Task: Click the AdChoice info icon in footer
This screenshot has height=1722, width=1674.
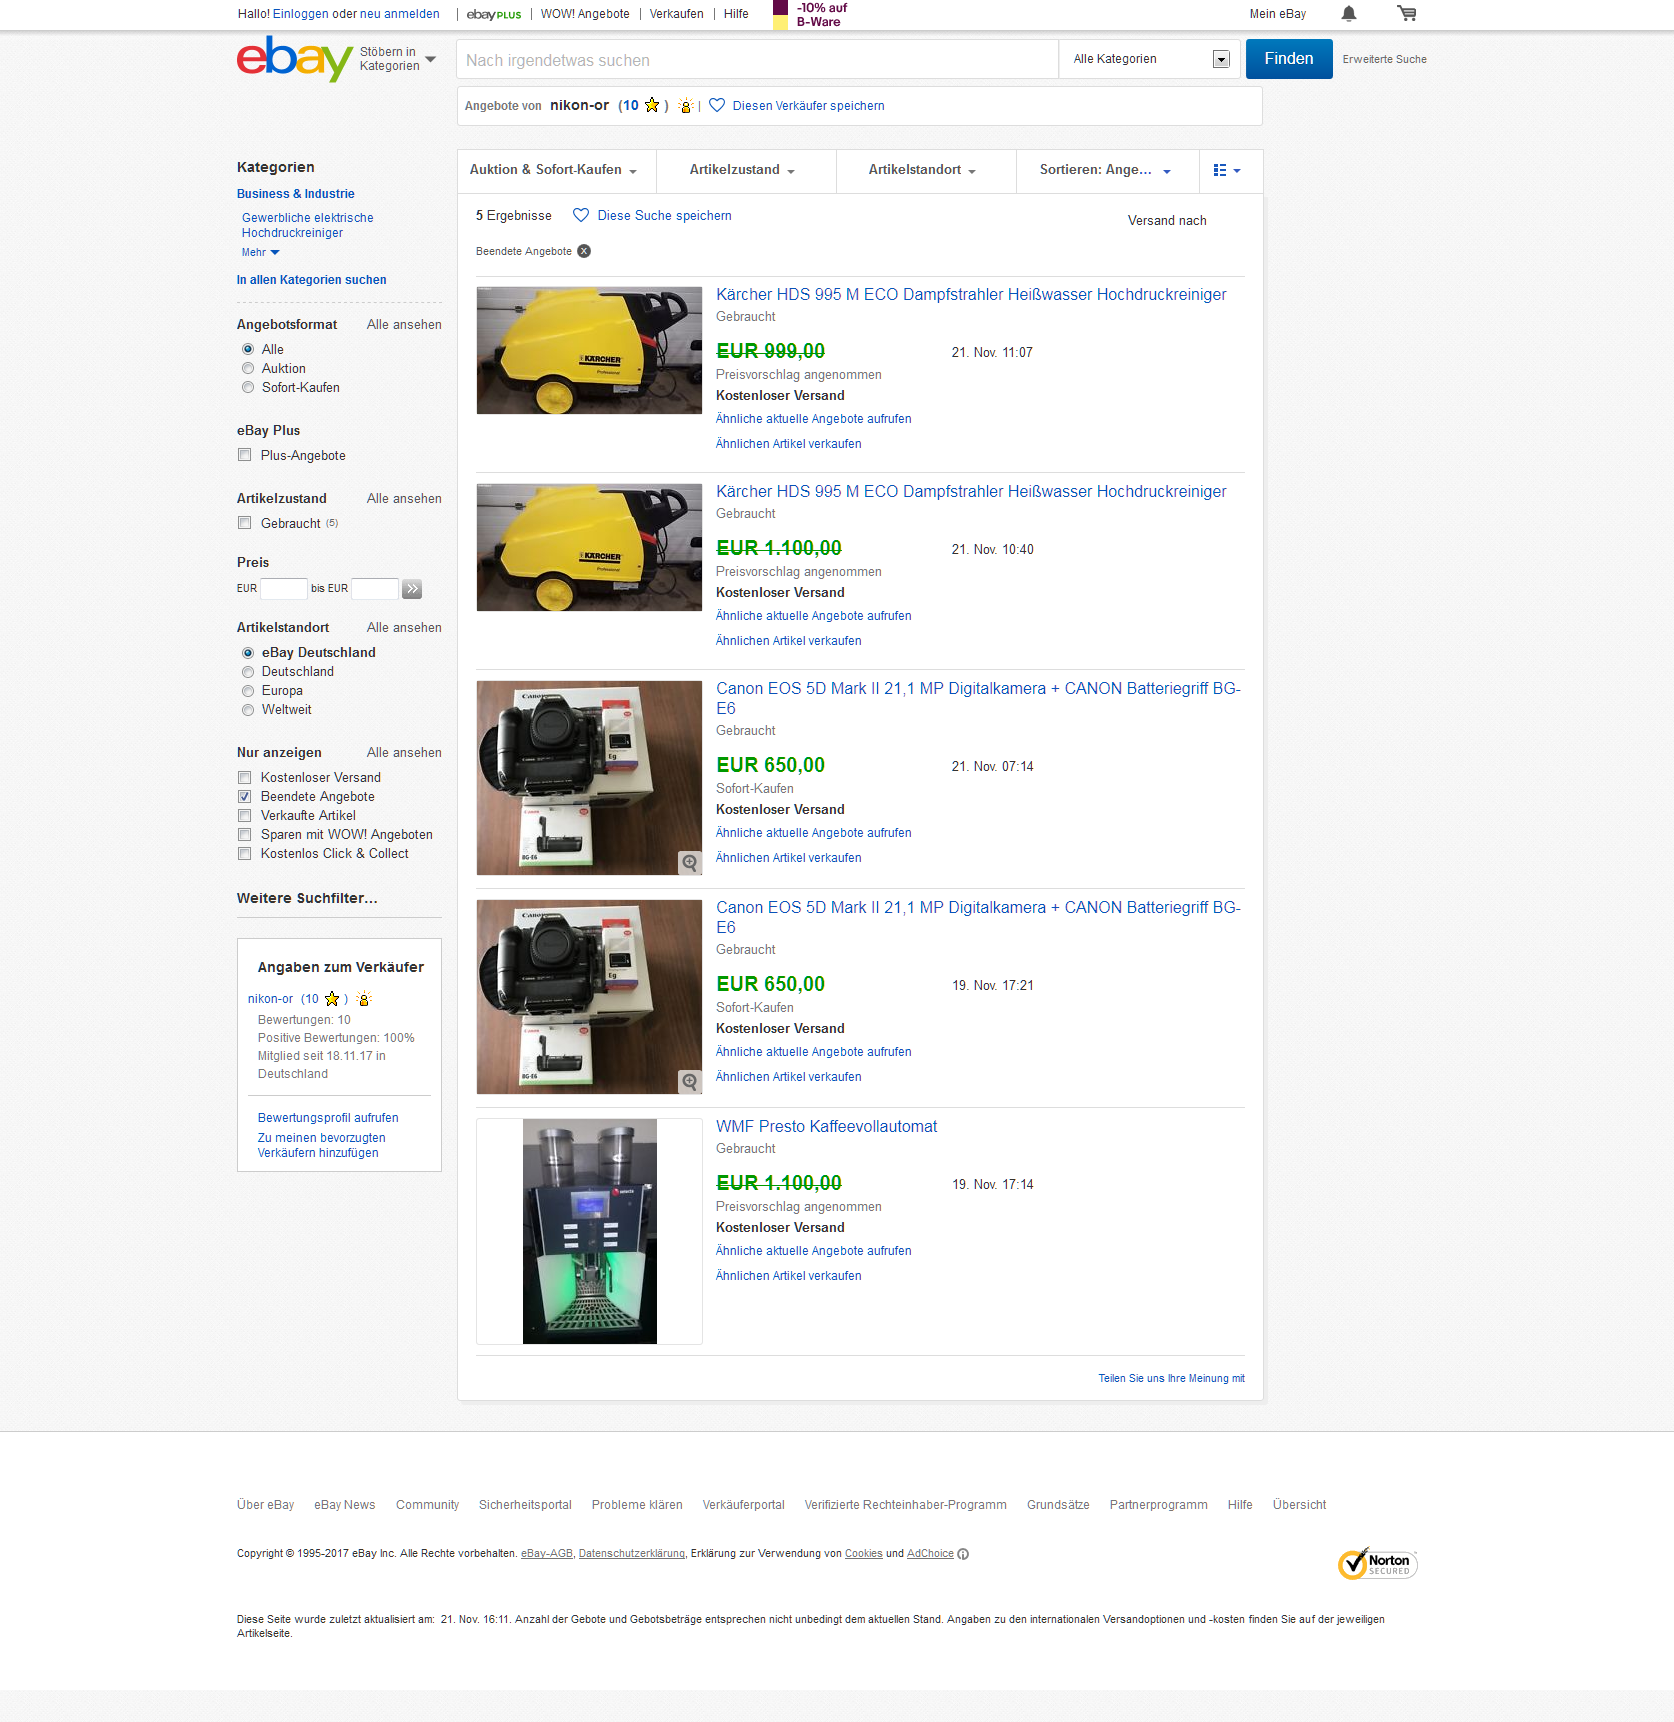Action: pos(963,1554)
